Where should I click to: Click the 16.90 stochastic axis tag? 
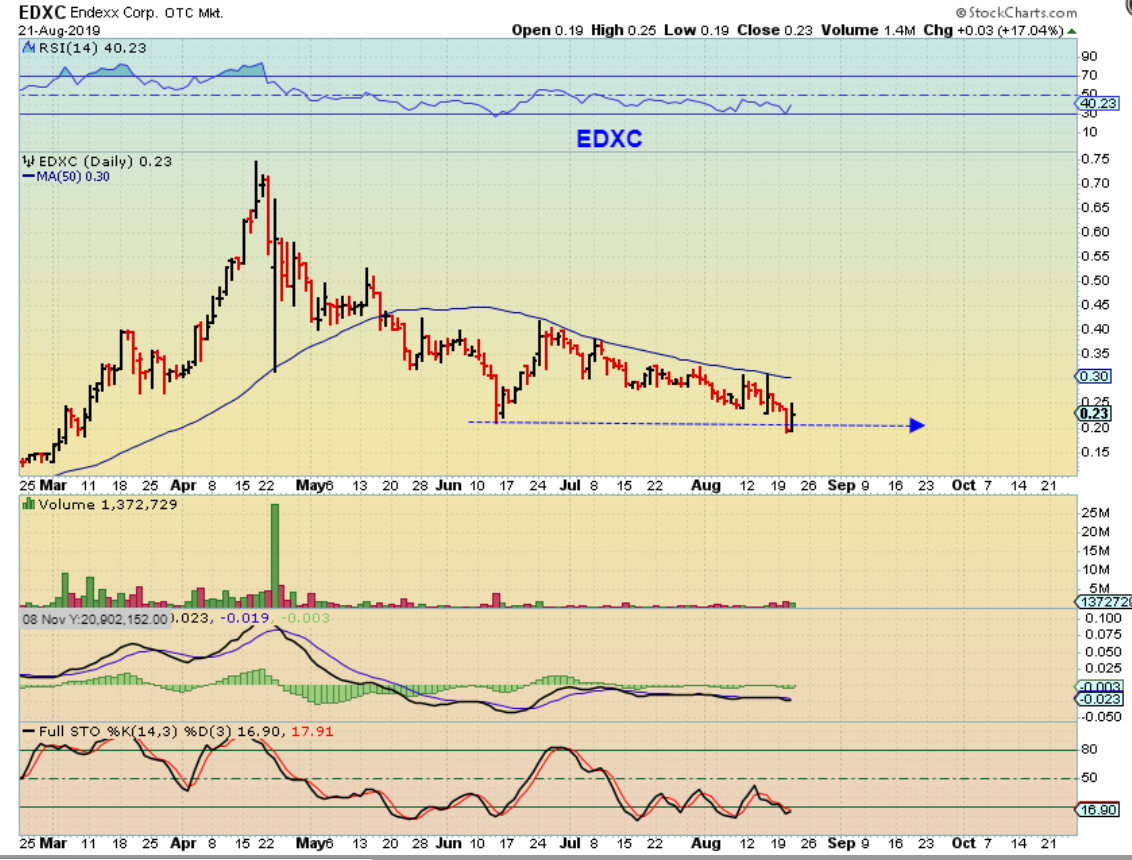(1098, 809)
